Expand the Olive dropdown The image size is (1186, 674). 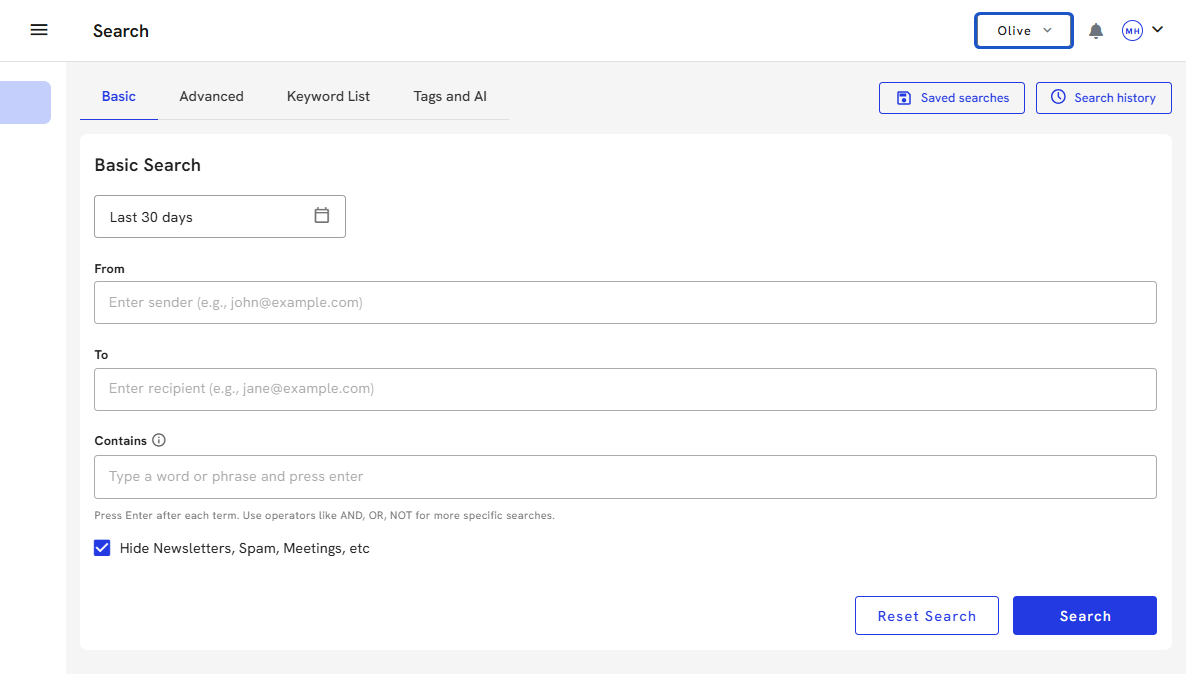coord(1023,31)
